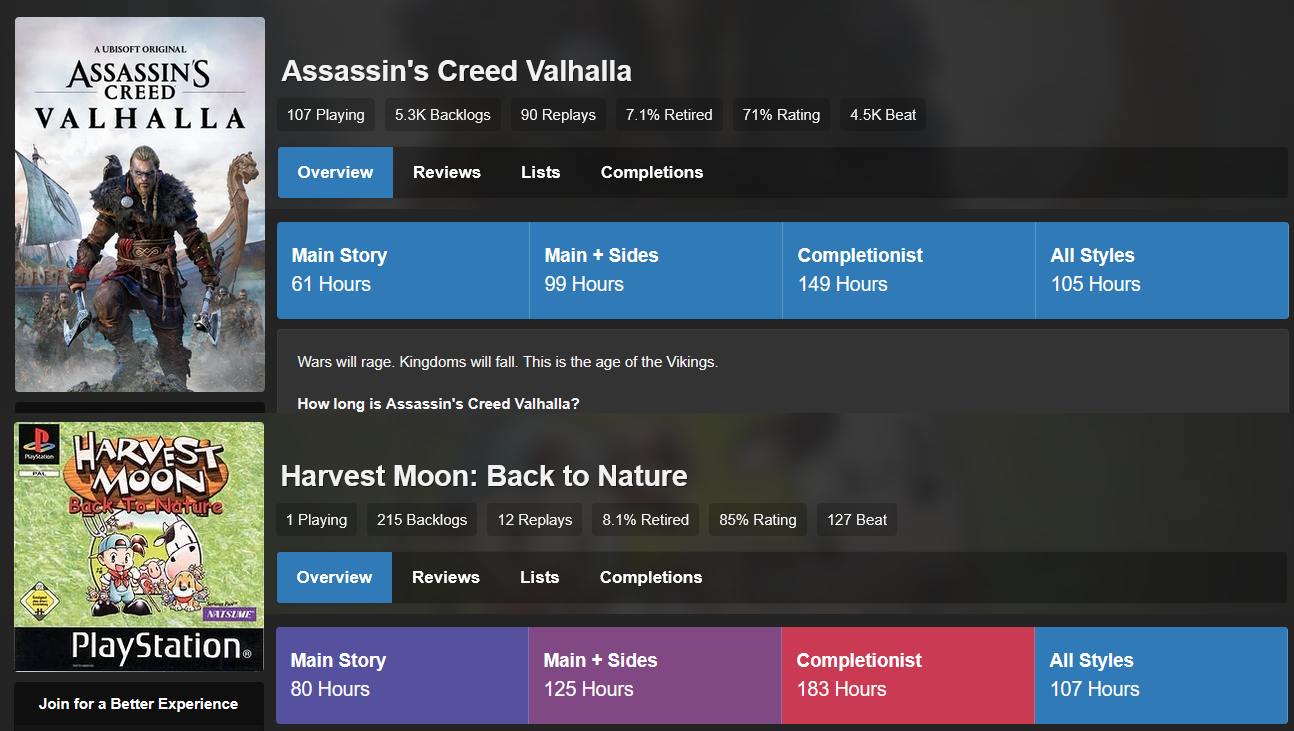Viewport: 1294px width, 731px height.
Task: Click the red Completionist 183 Hours tile
Action: pyautogui.click(x=908, y=675)
